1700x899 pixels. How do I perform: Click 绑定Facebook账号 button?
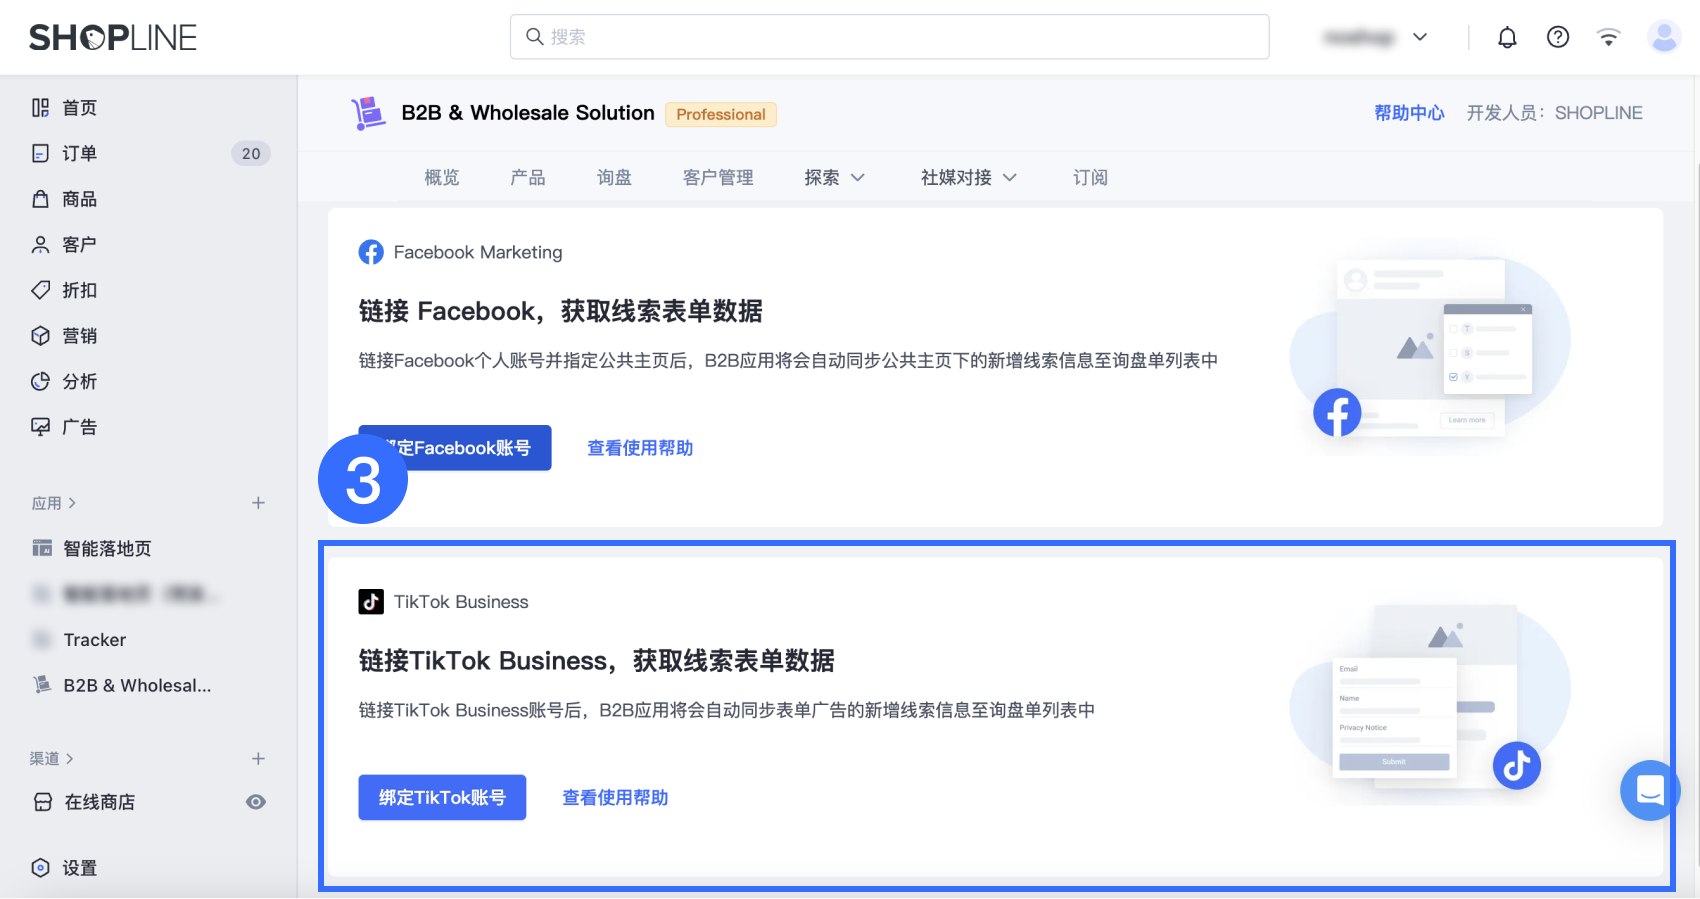click(x=455, y=448)
